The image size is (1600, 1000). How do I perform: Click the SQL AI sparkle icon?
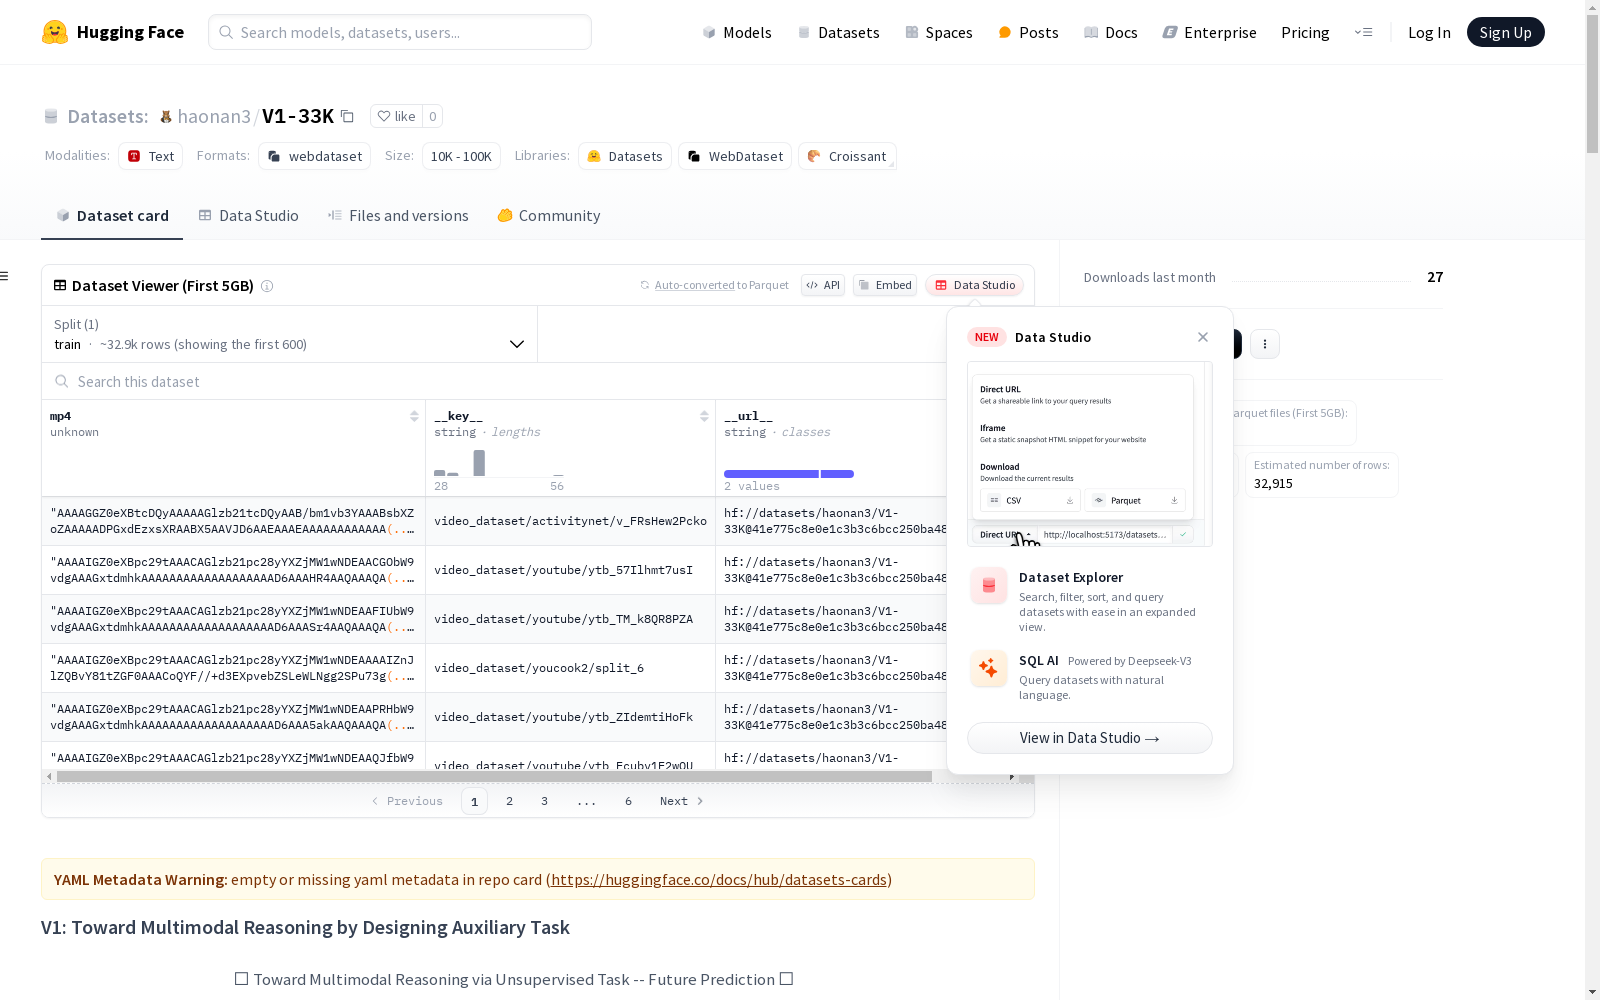pos(989,668)
